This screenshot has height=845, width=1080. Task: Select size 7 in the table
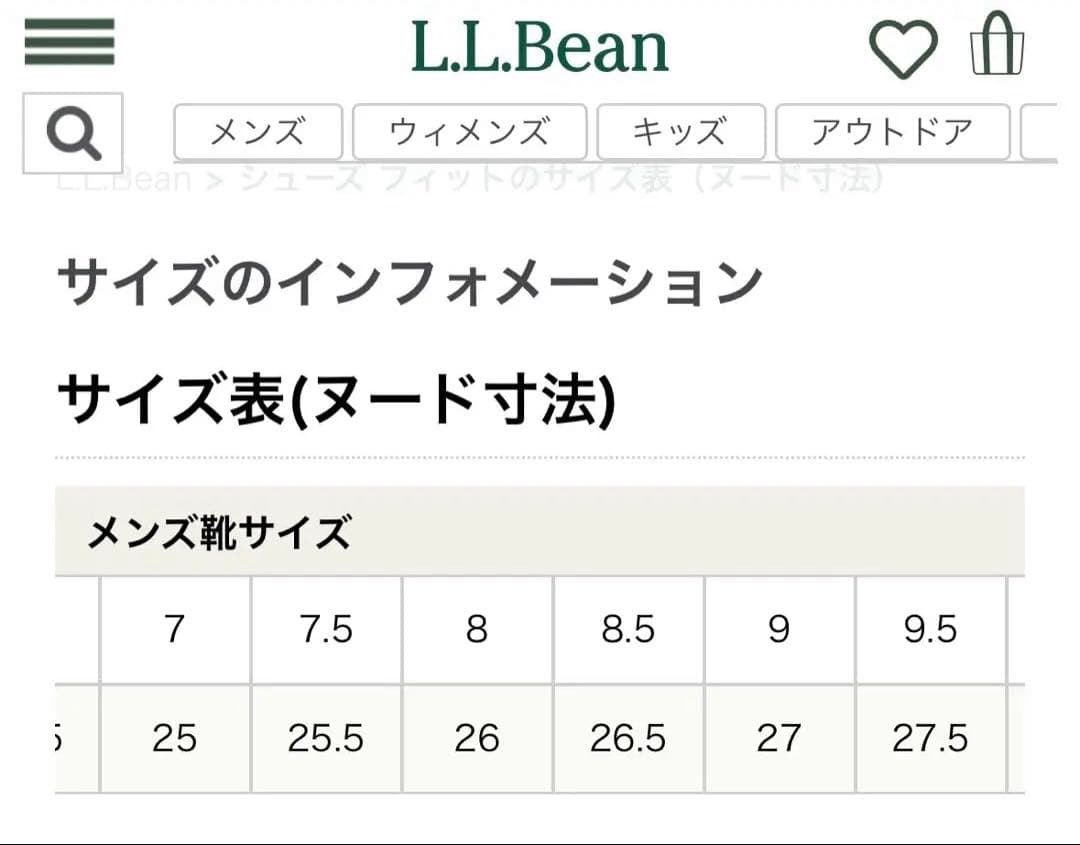pos(176,629)
